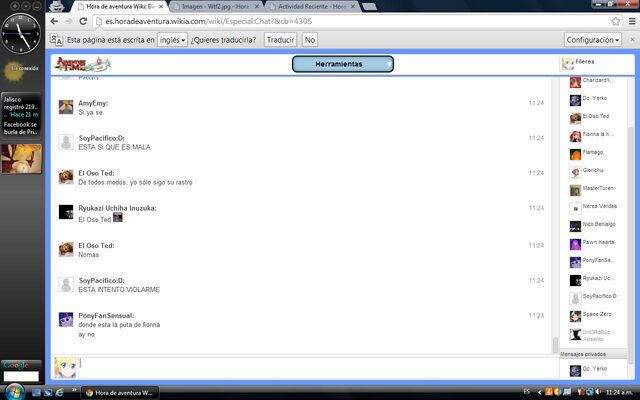Open the language dropdown showing inglés
This screenshot has width=640, height=400.
pyautogui.click(x=172, y=40)
